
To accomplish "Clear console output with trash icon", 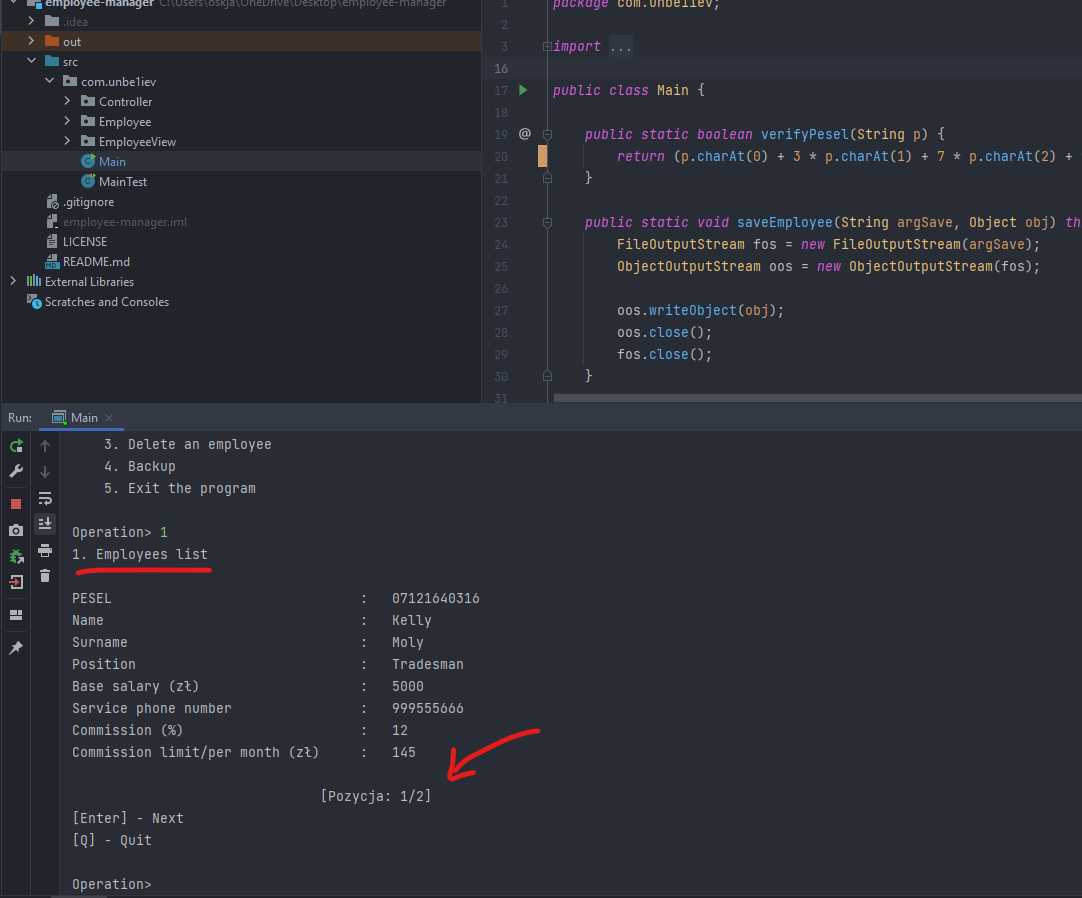I will click(45, 576).
